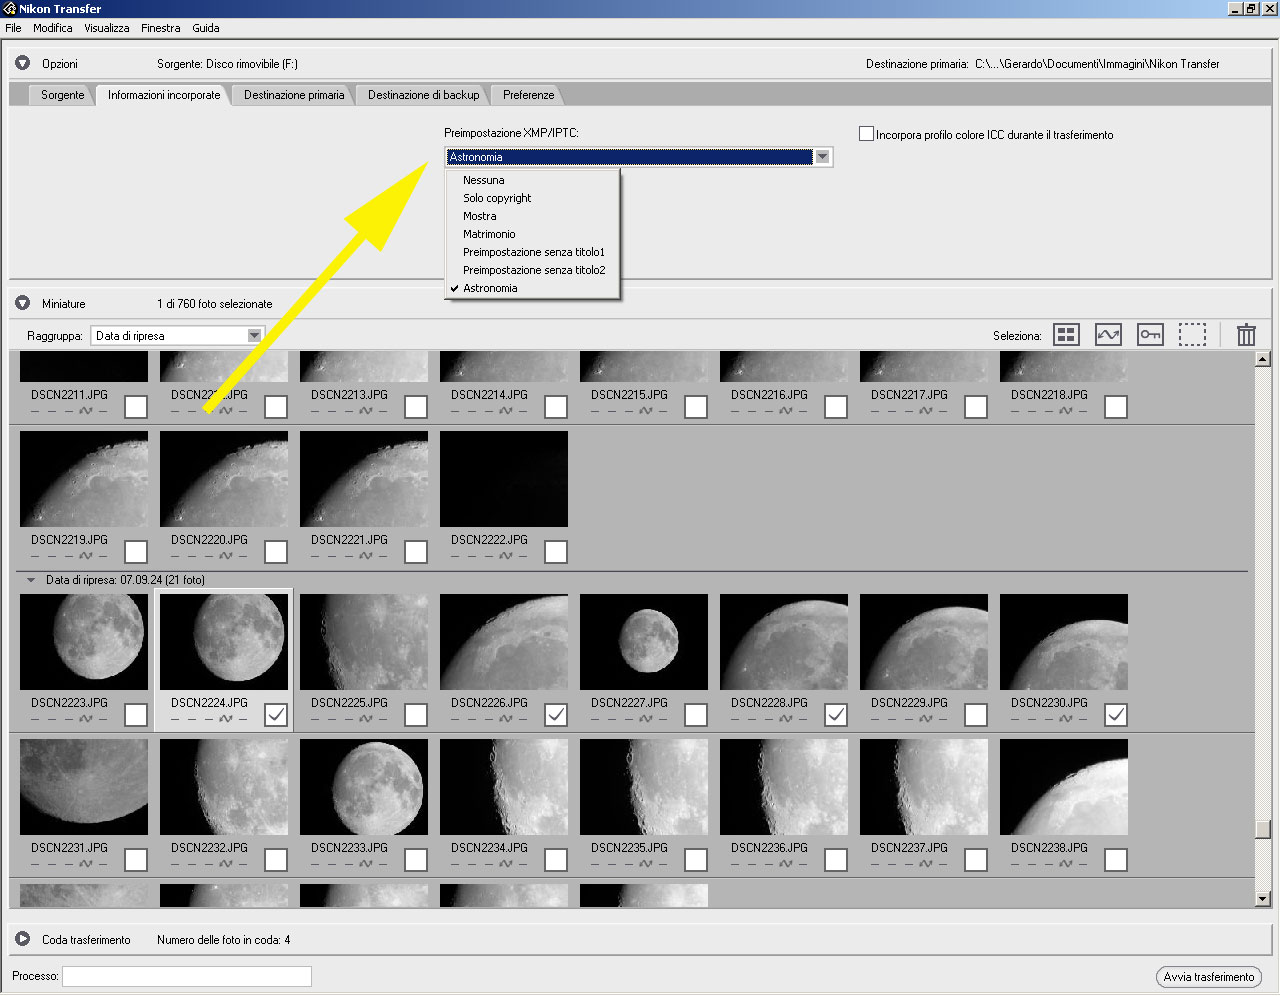The width and height of the screenshot is (1280, 996).
Task: Click the Miniature panel label
Action: point(64,304)
